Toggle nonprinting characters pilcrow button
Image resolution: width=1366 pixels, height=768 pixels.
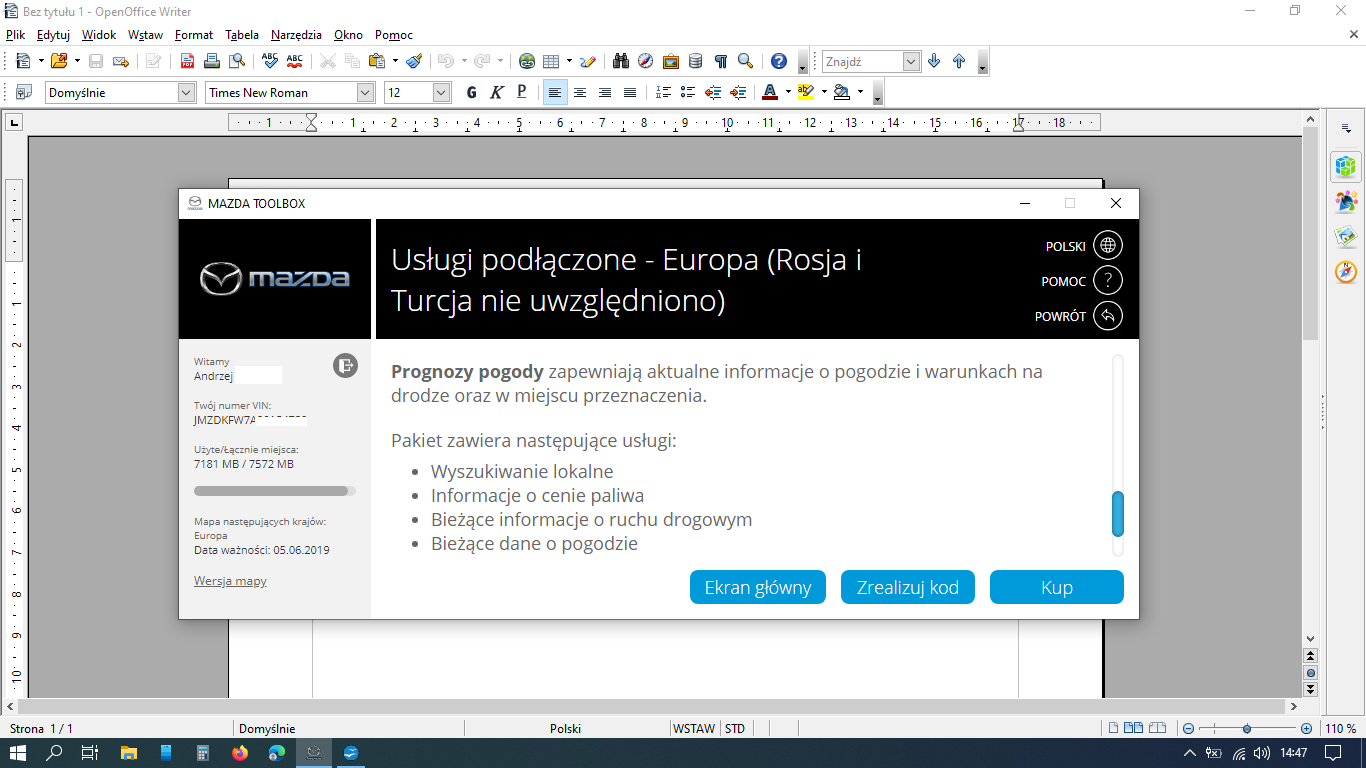720,61
